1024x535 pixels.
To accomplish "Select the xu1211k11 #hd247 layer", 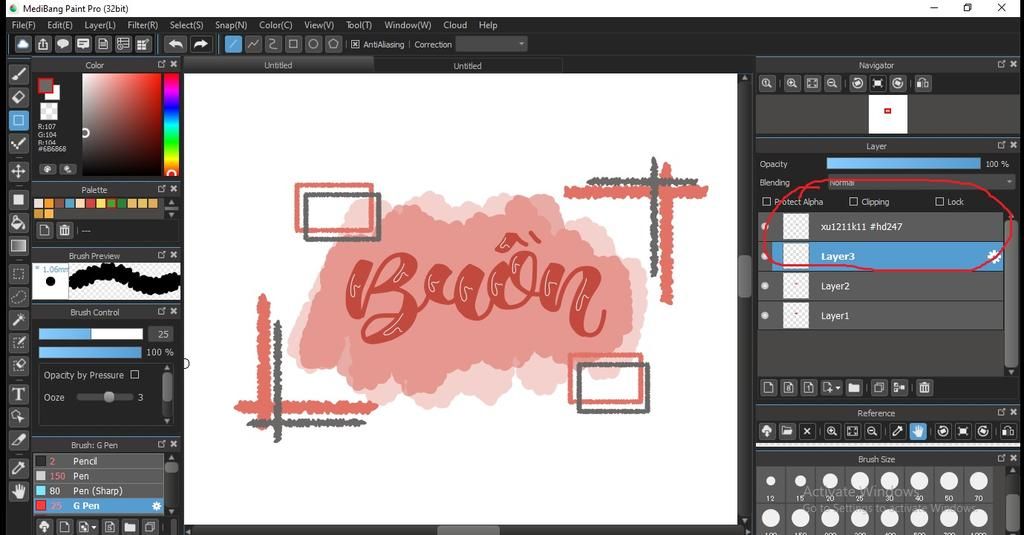I will pyautogui.click(x=881, y=227).
